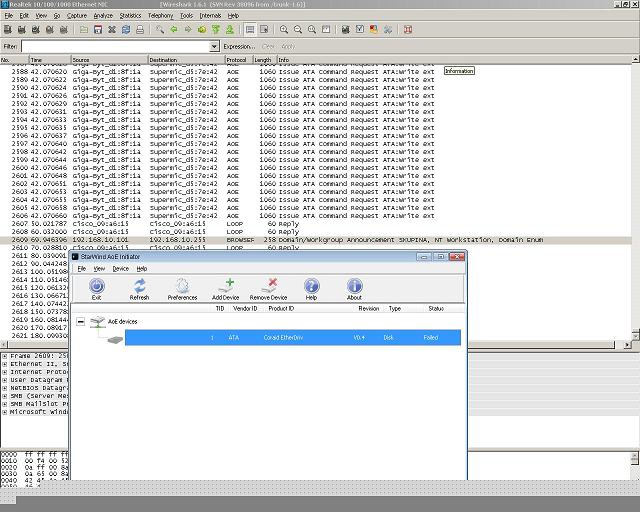Go to the last packet

[230, 29]
